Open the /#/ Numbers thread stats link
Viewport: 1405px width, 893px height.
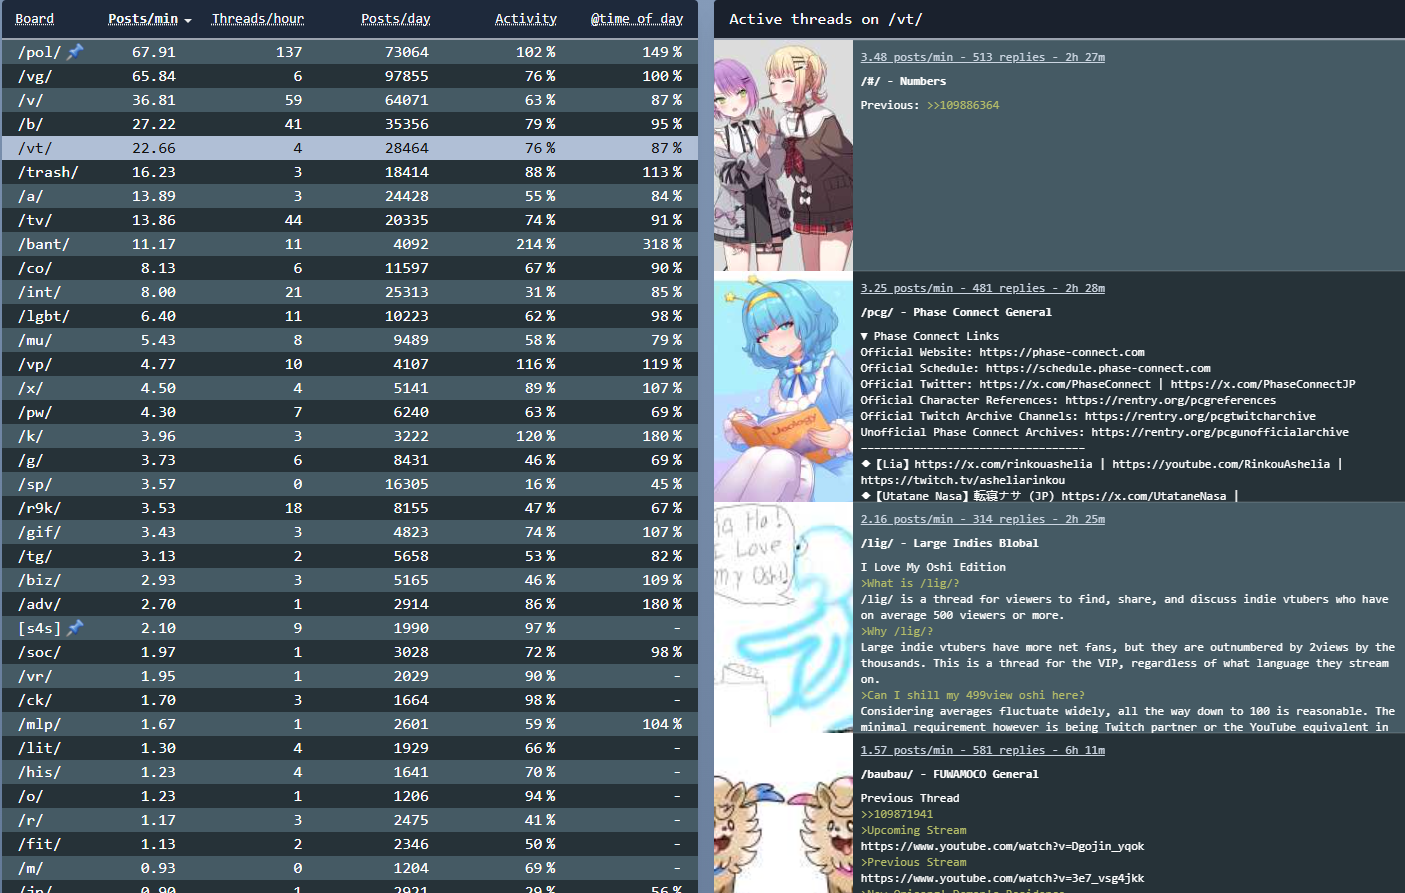click(983, 57)
